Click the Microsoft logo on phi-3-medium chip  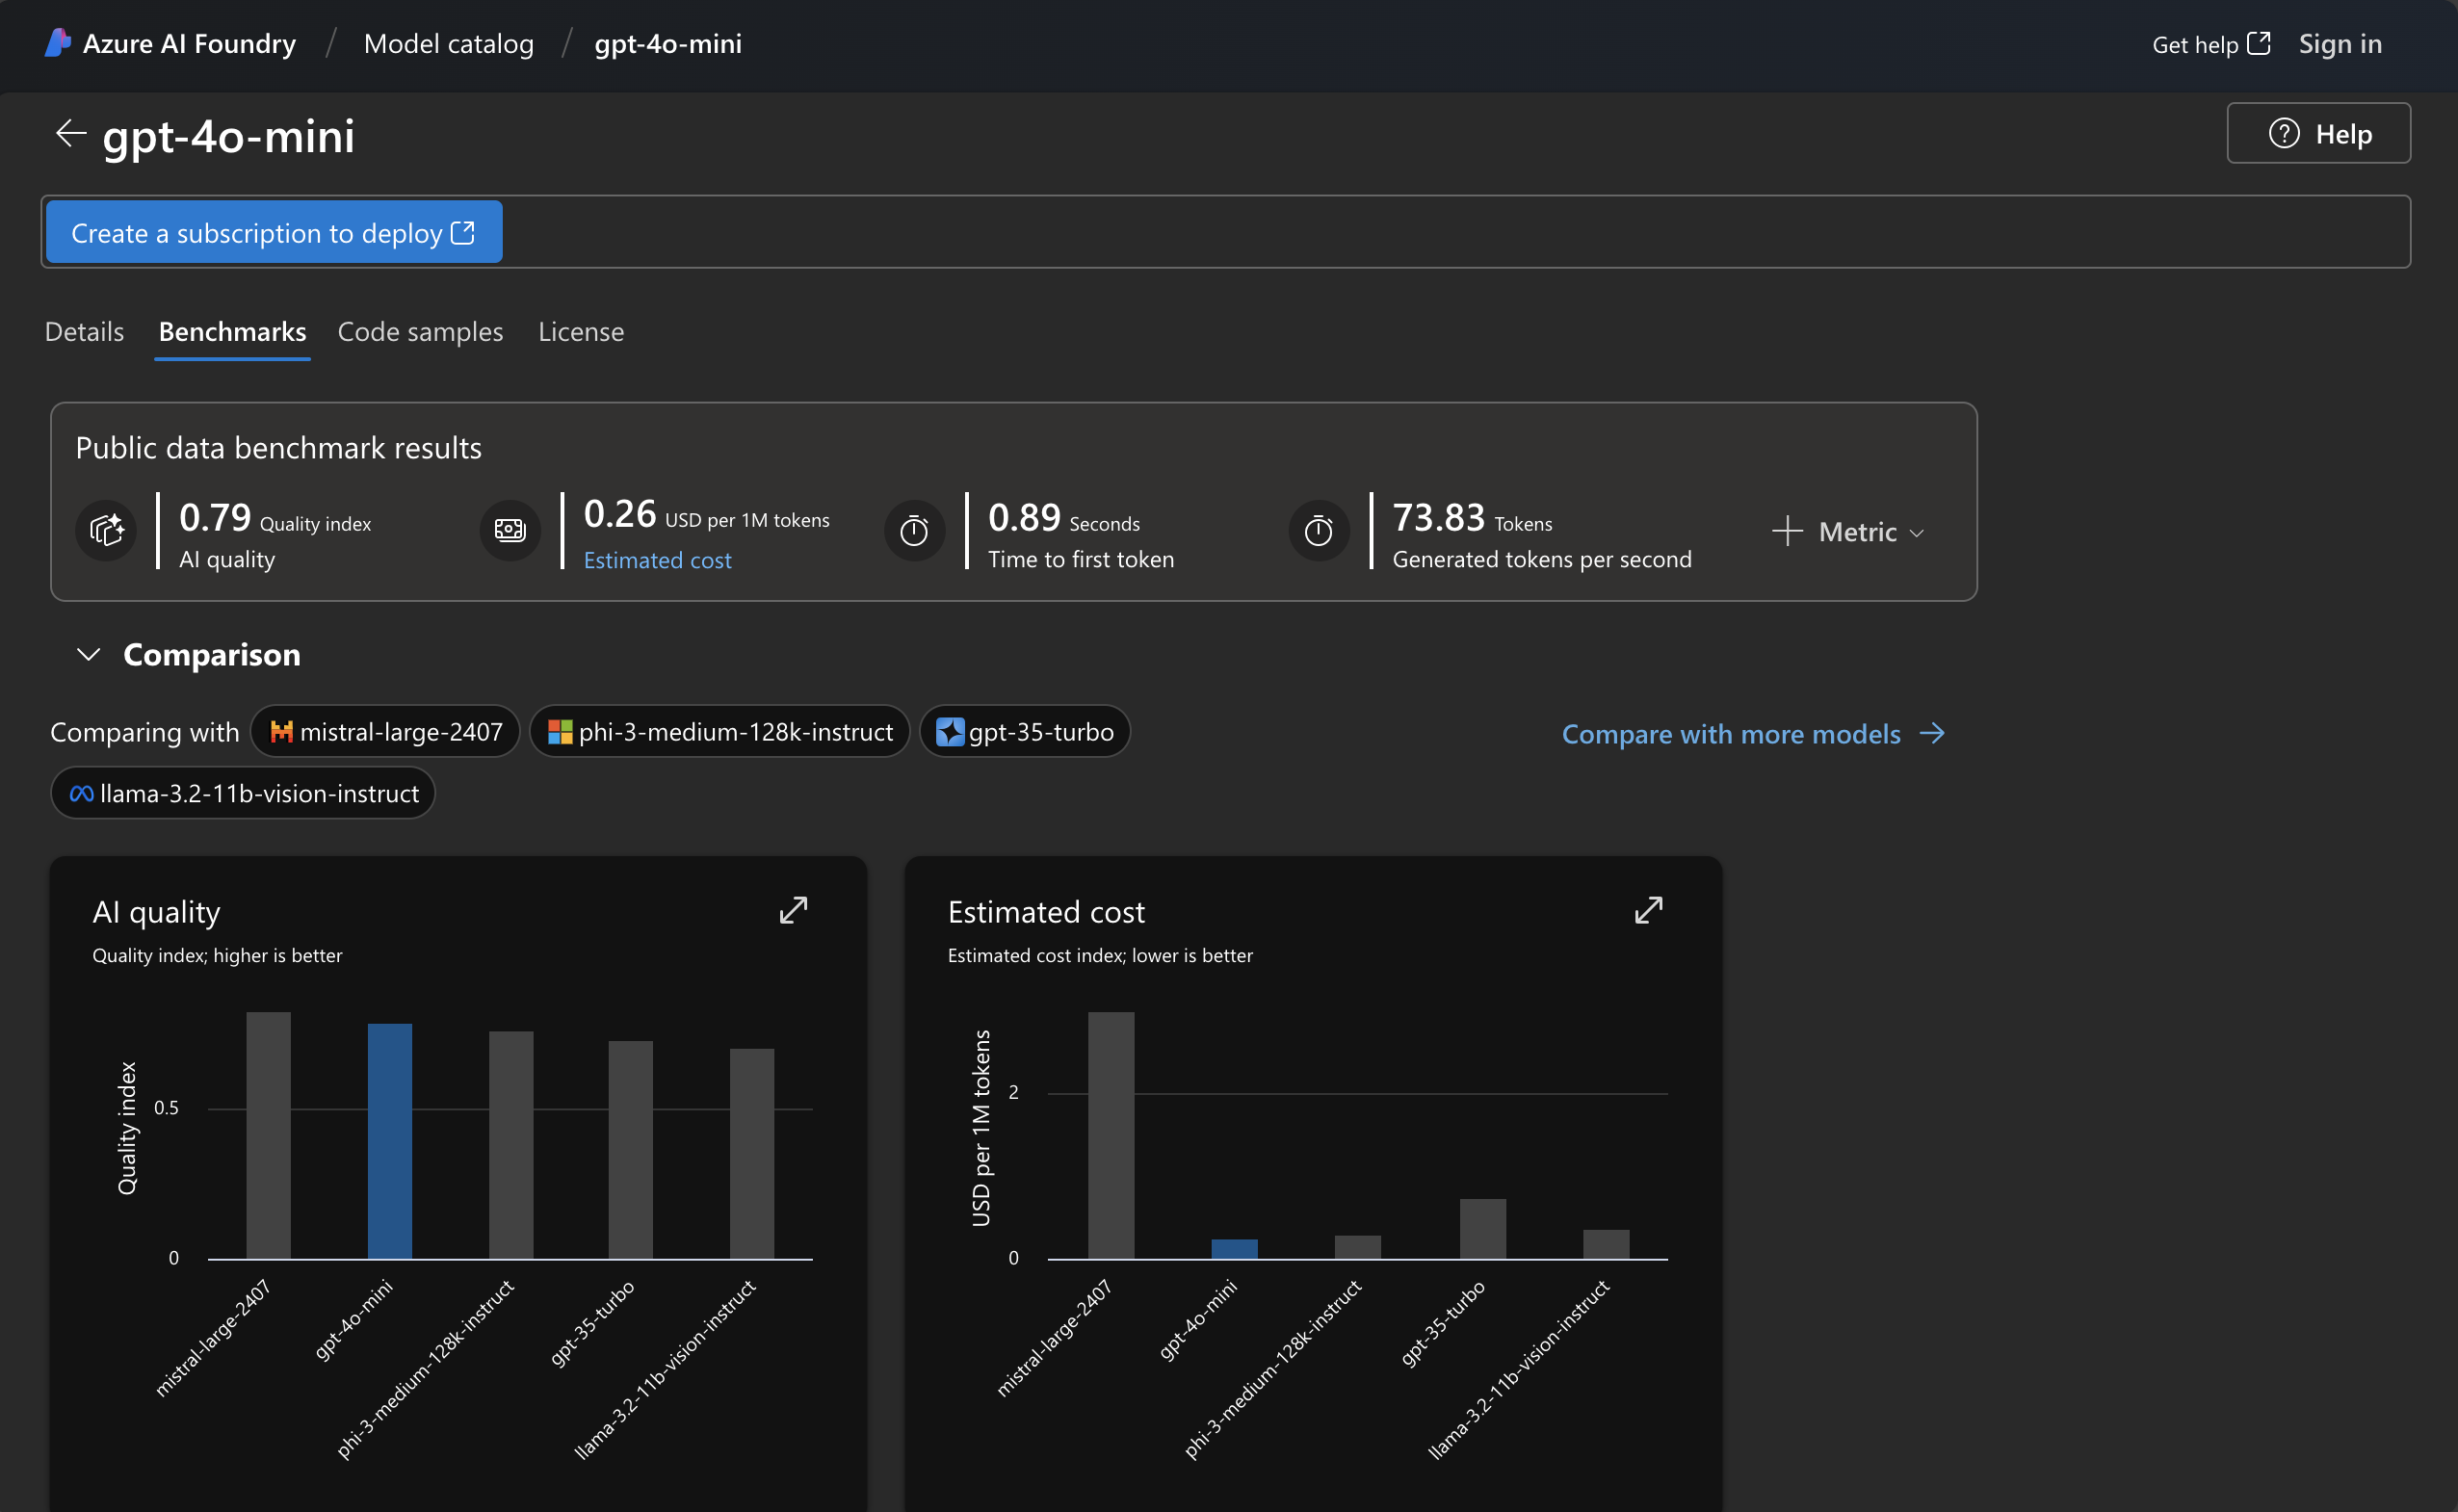click(560, 732)
